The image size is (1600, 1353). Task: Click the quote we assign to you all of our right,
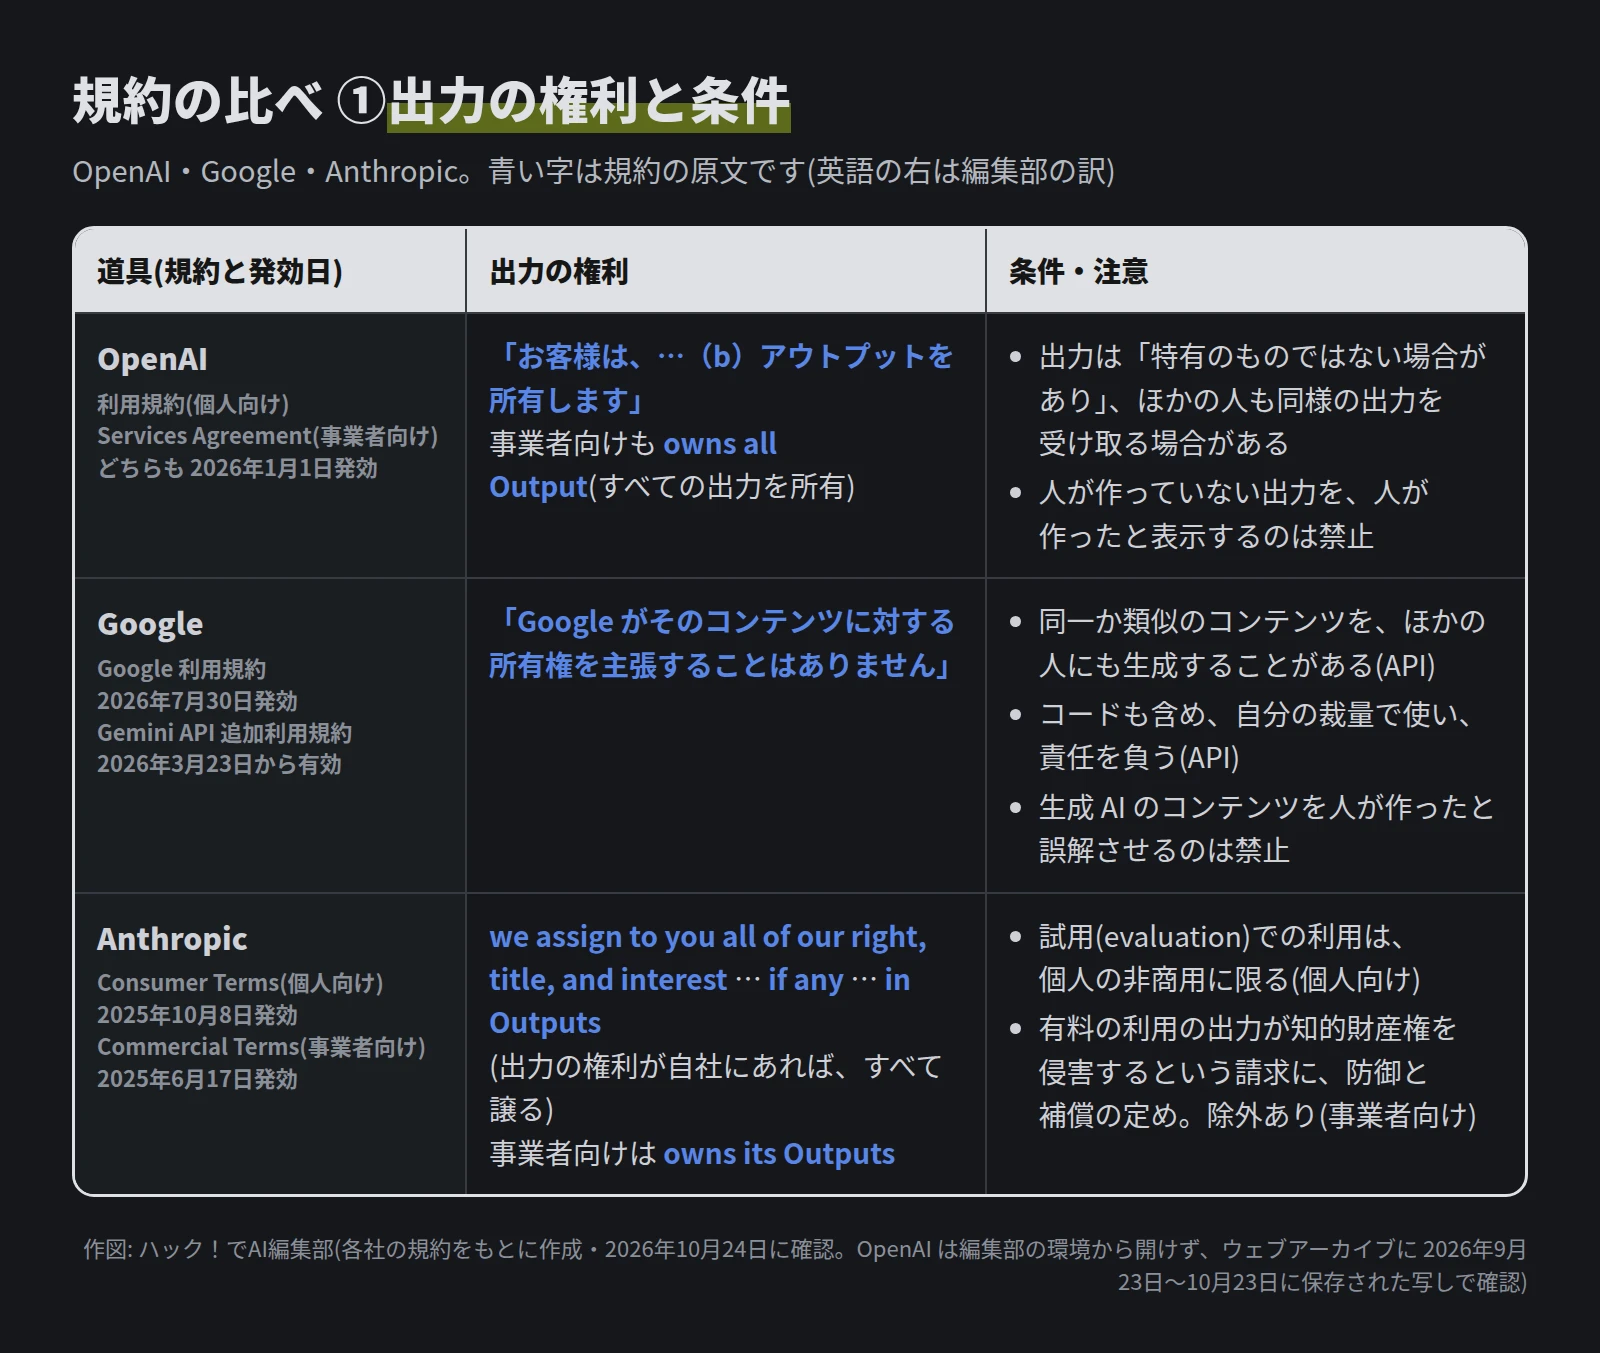[x=708, y=937]
